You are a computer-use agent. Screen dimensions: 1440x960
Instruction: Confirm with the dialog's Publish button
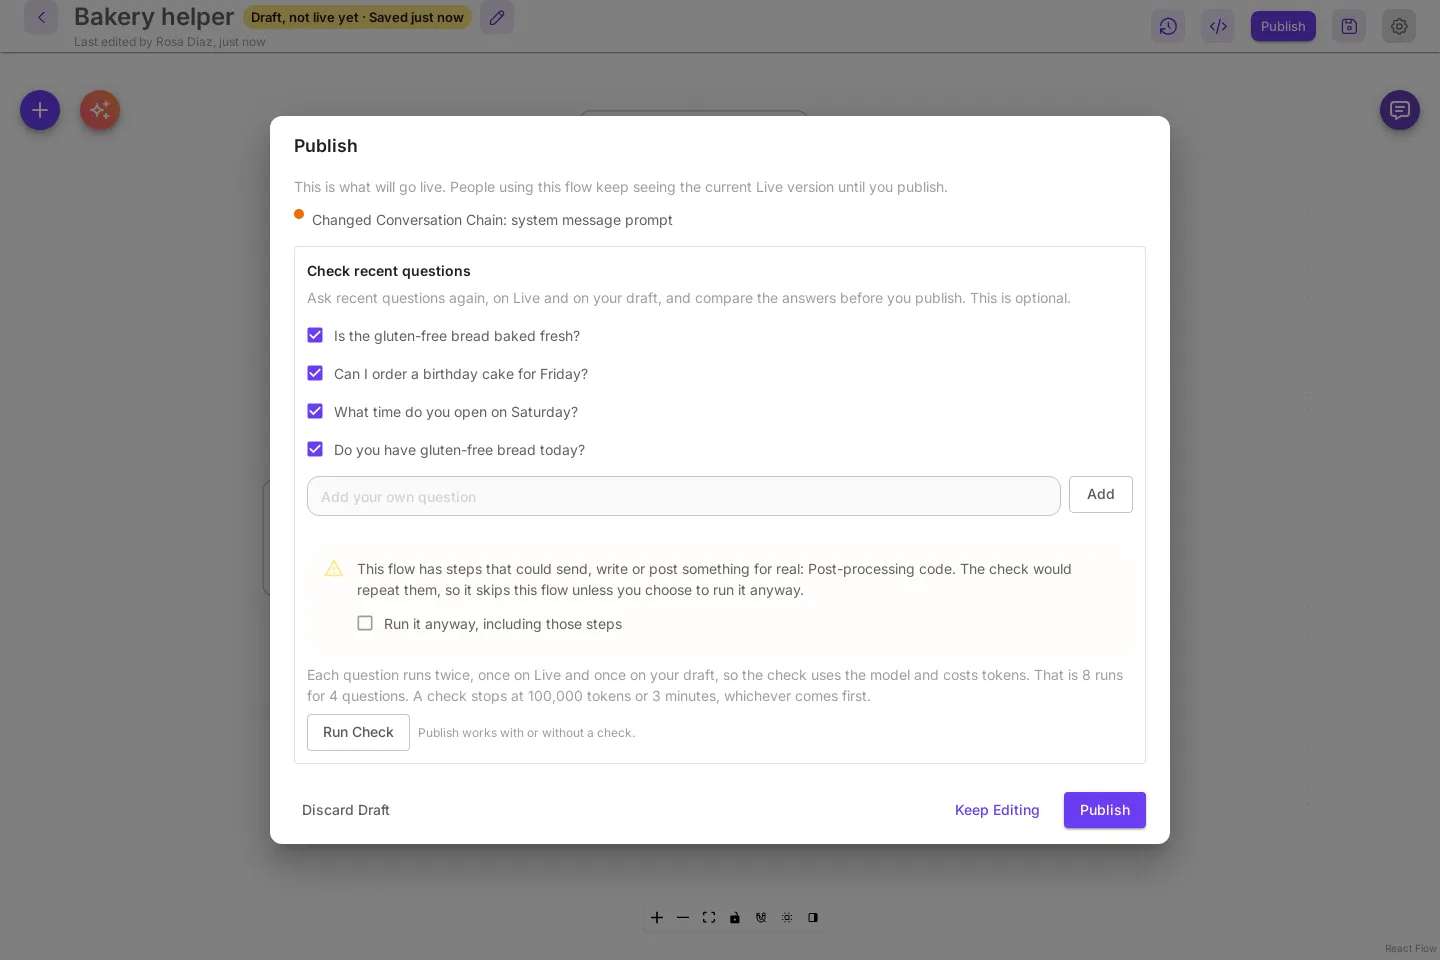1105,810
